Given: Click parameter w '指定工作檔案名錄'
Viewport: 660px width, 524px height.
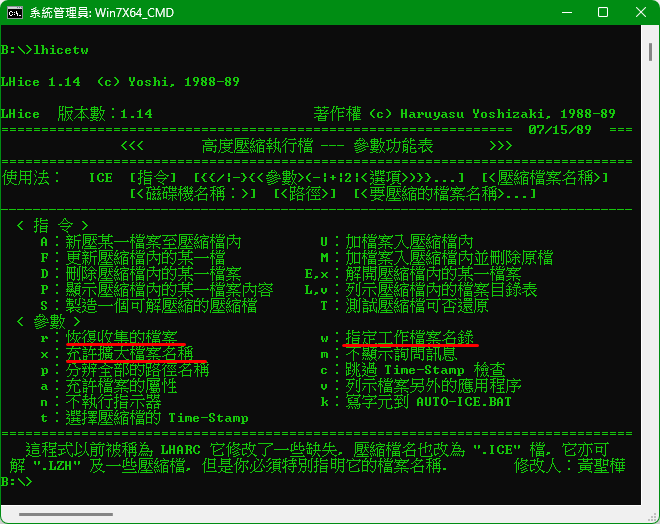Looking at the screenshot, I should click(x=409, y=338).
